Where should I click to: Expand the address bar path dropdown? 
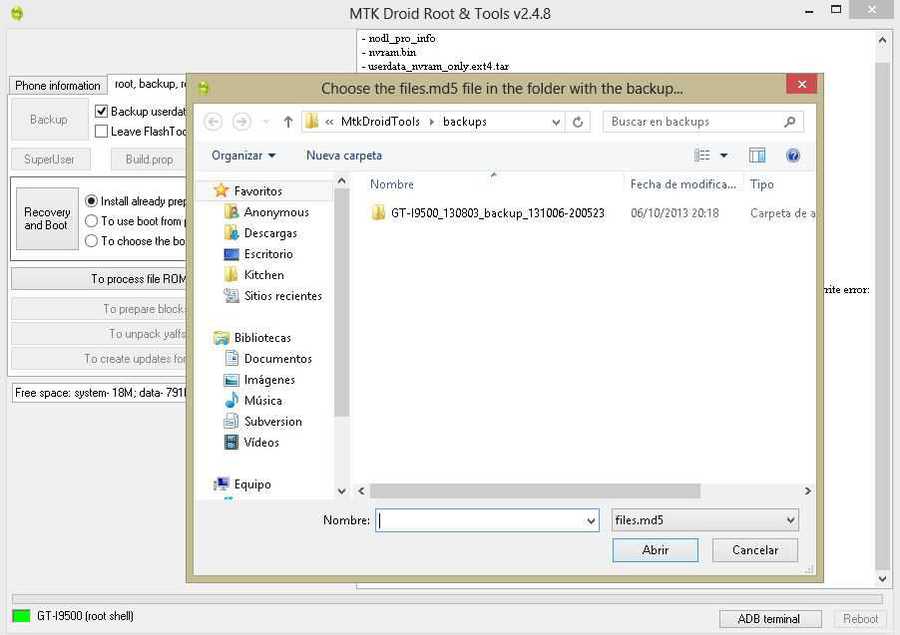tap(556, 122)
